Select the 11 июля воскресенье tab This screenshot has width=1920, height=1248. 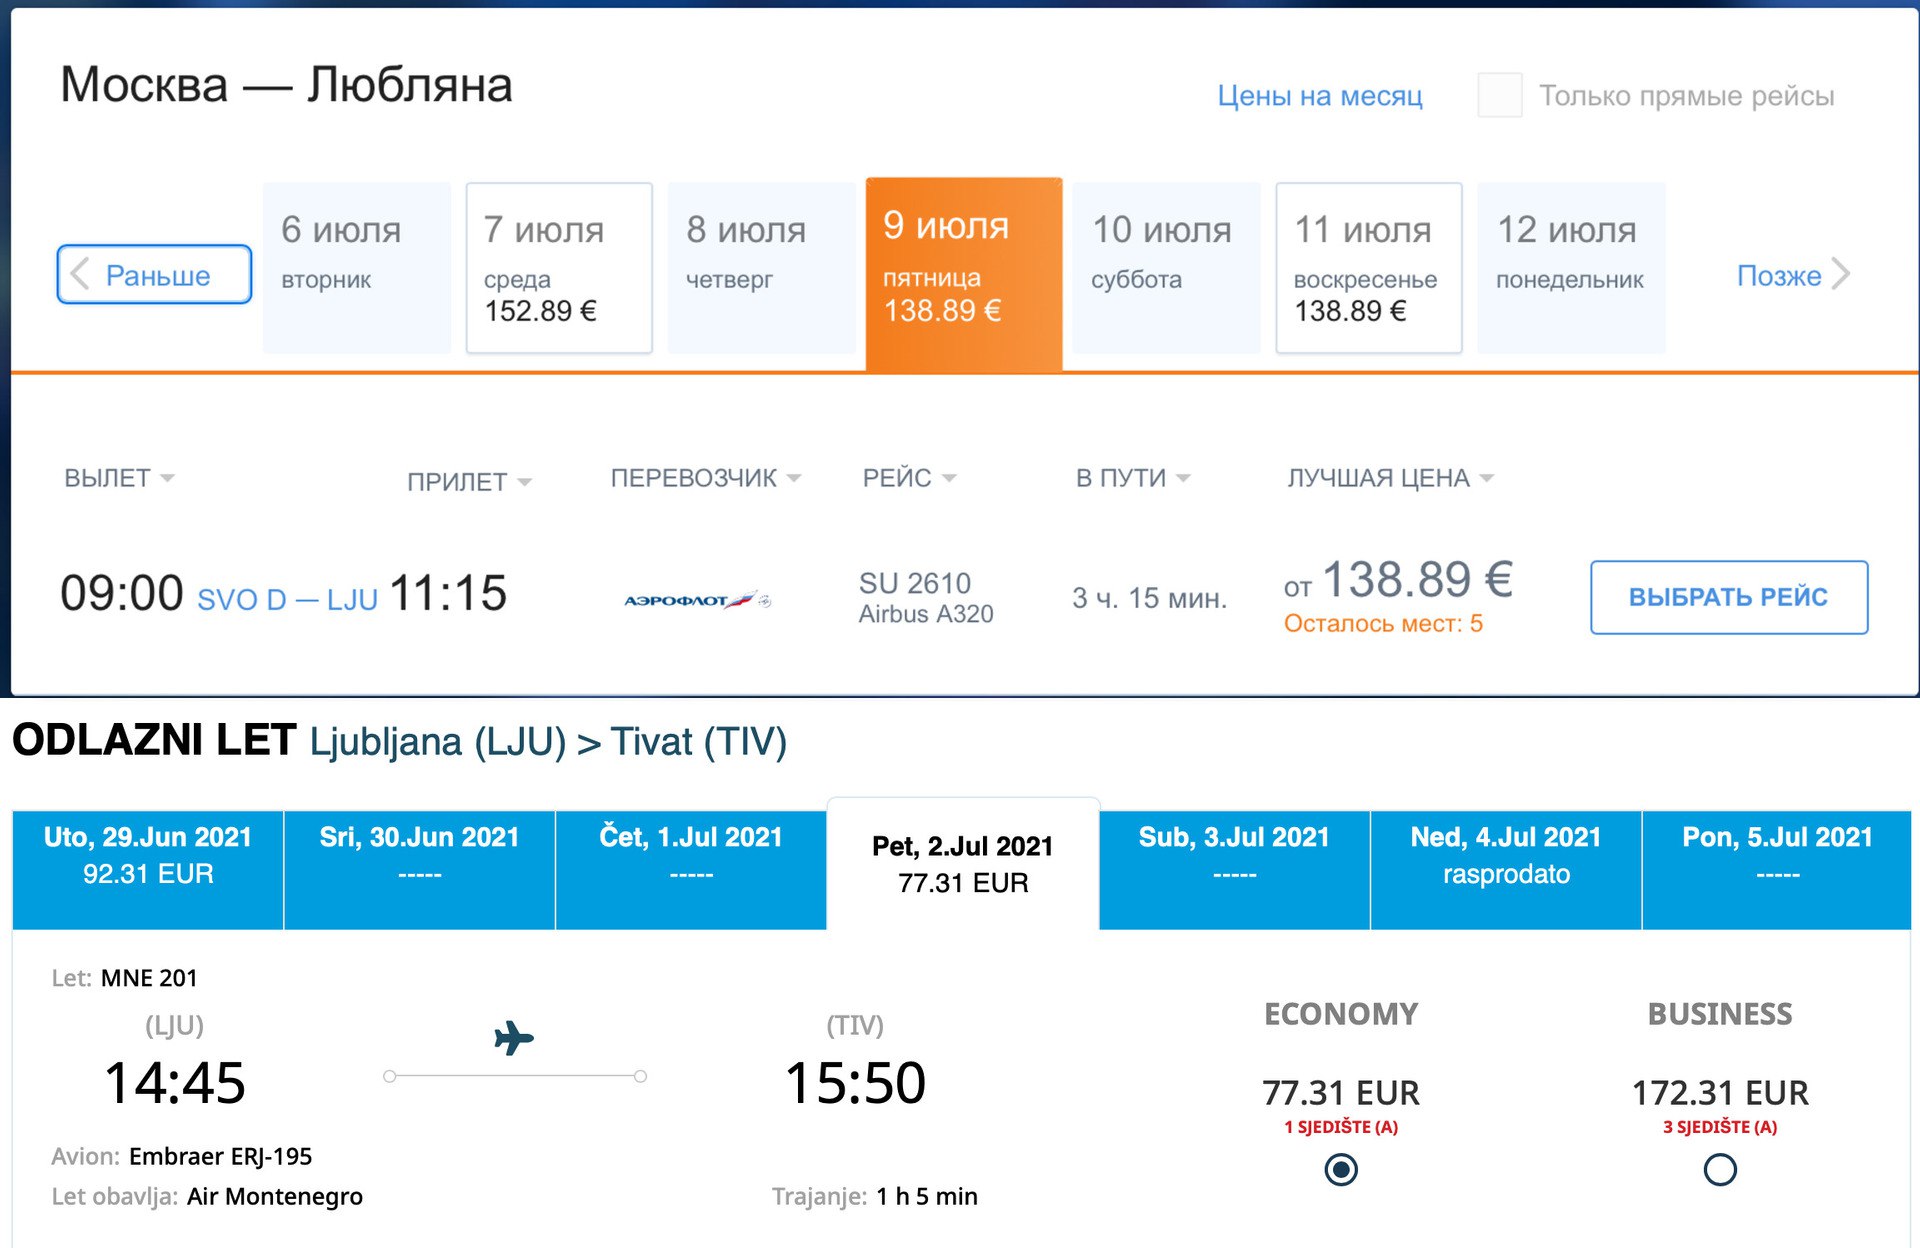click(1368, 268)
